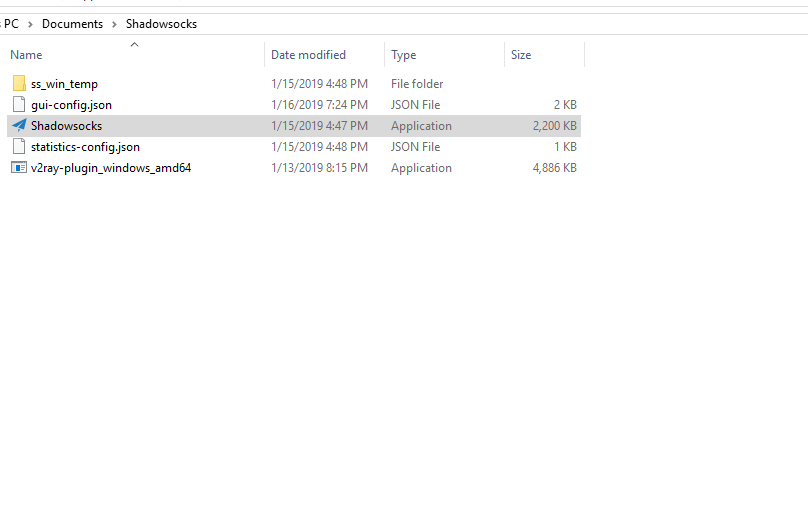Sort files by Type column
The height and width of the screenshot is (515, 808).
pos(403,55)
